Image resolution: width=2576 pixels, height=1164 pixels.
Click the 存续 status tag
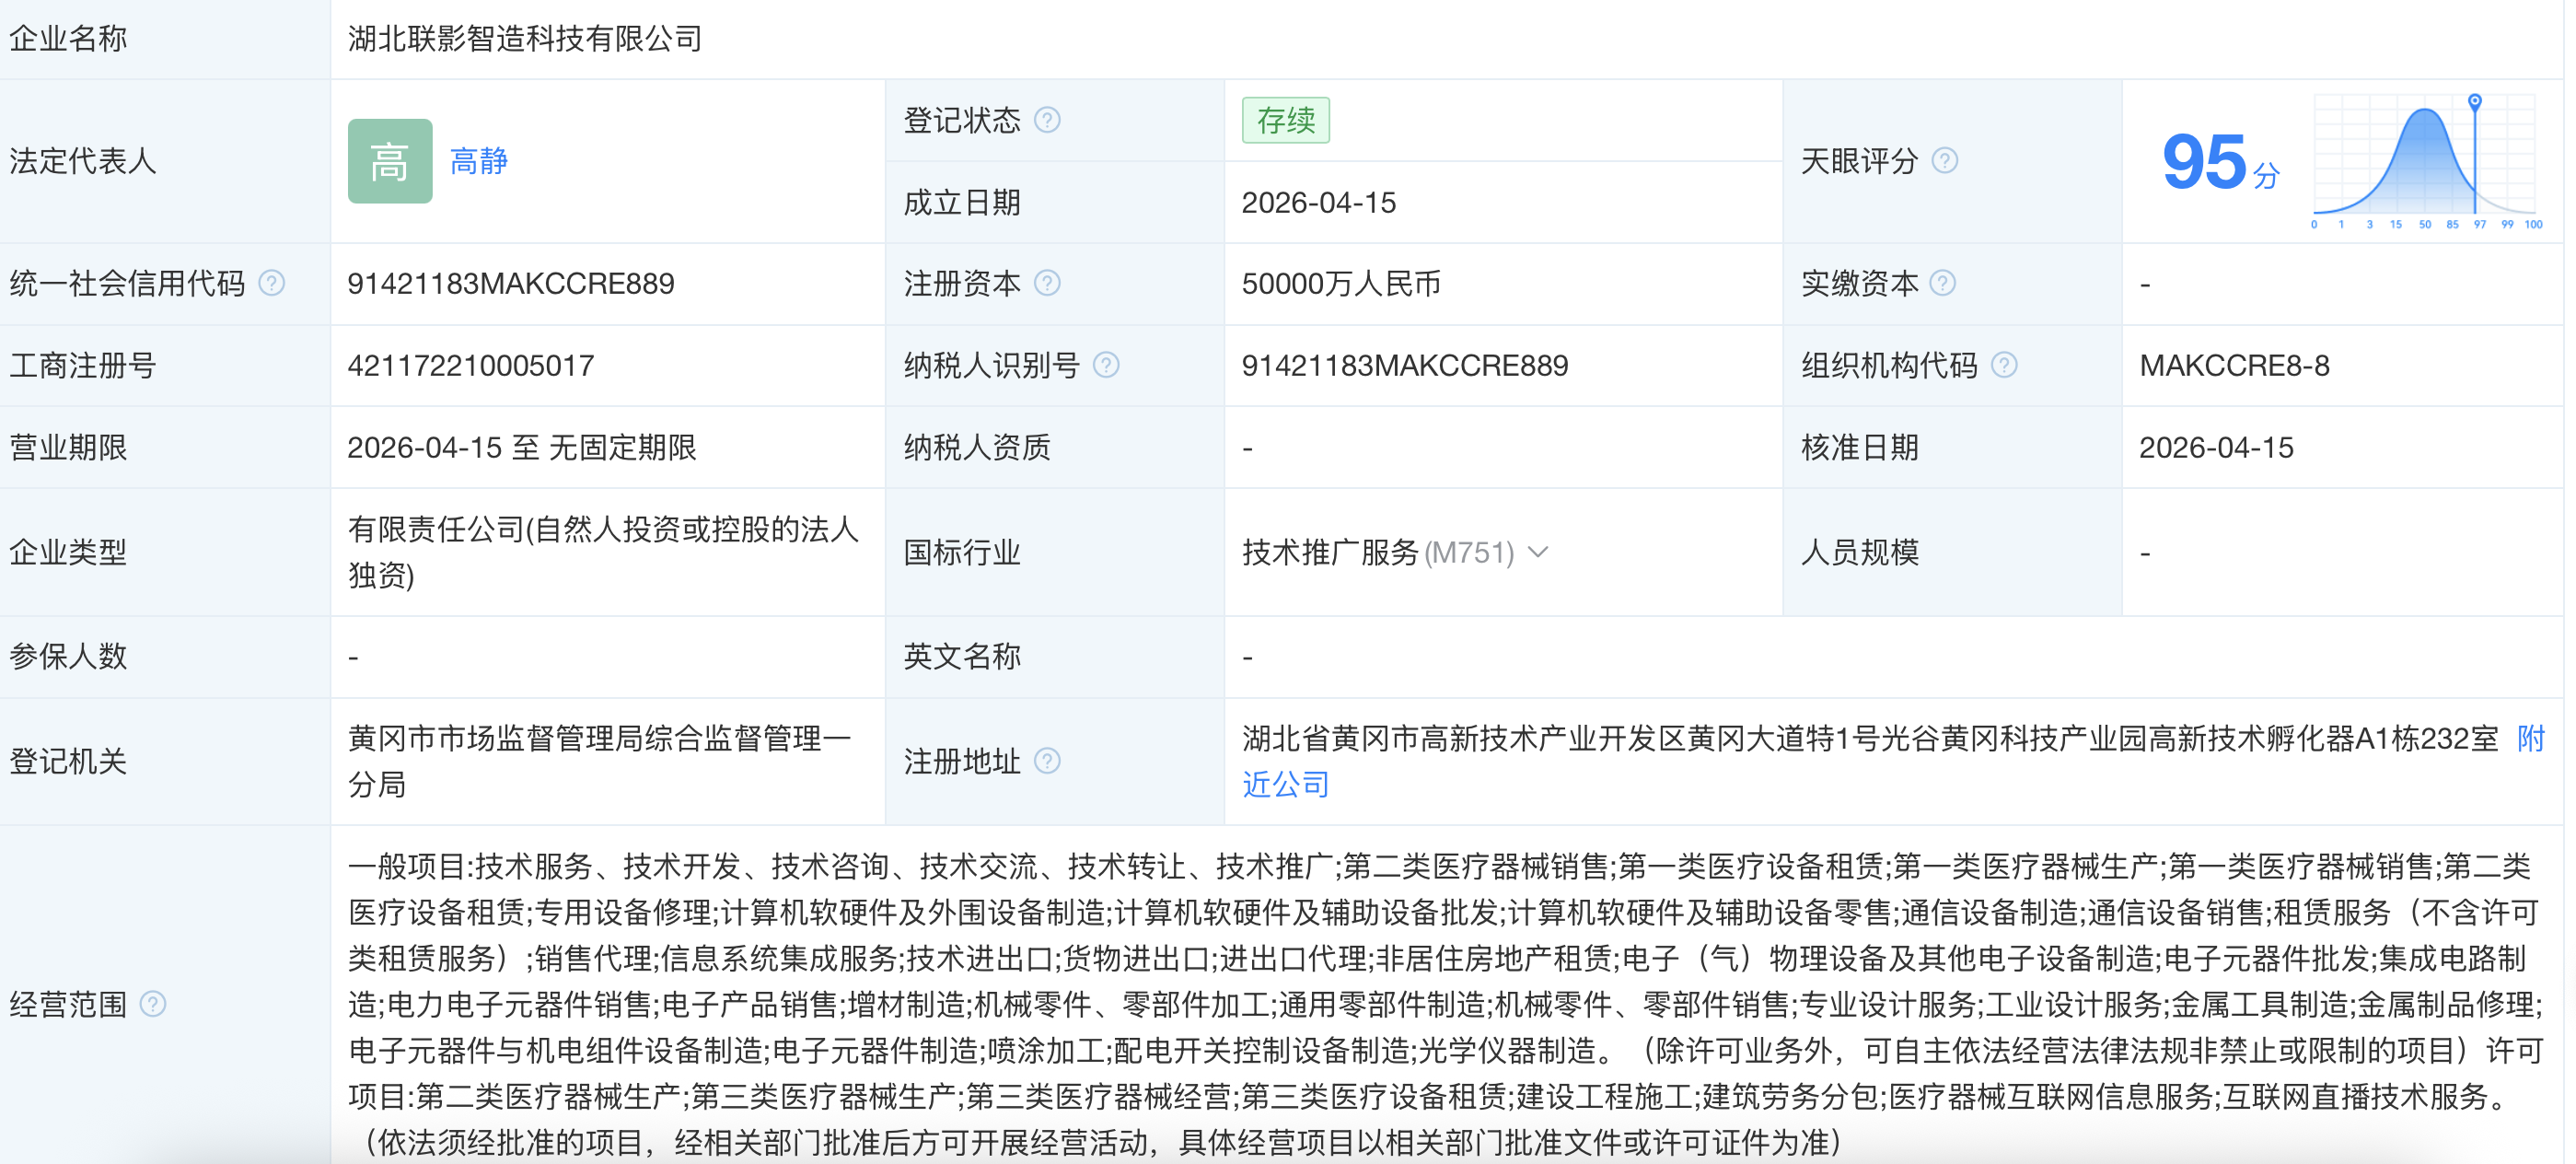click(x=1286, y=119)
